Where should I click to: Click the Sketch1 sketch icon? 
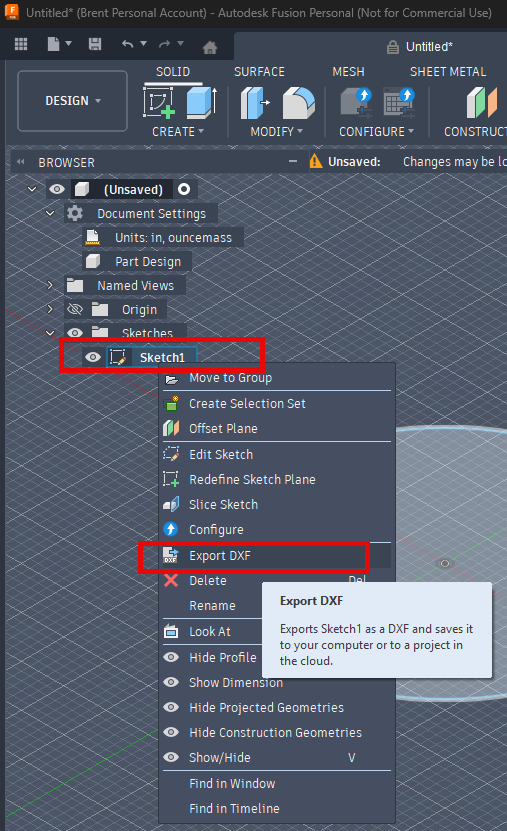point(118,357)
